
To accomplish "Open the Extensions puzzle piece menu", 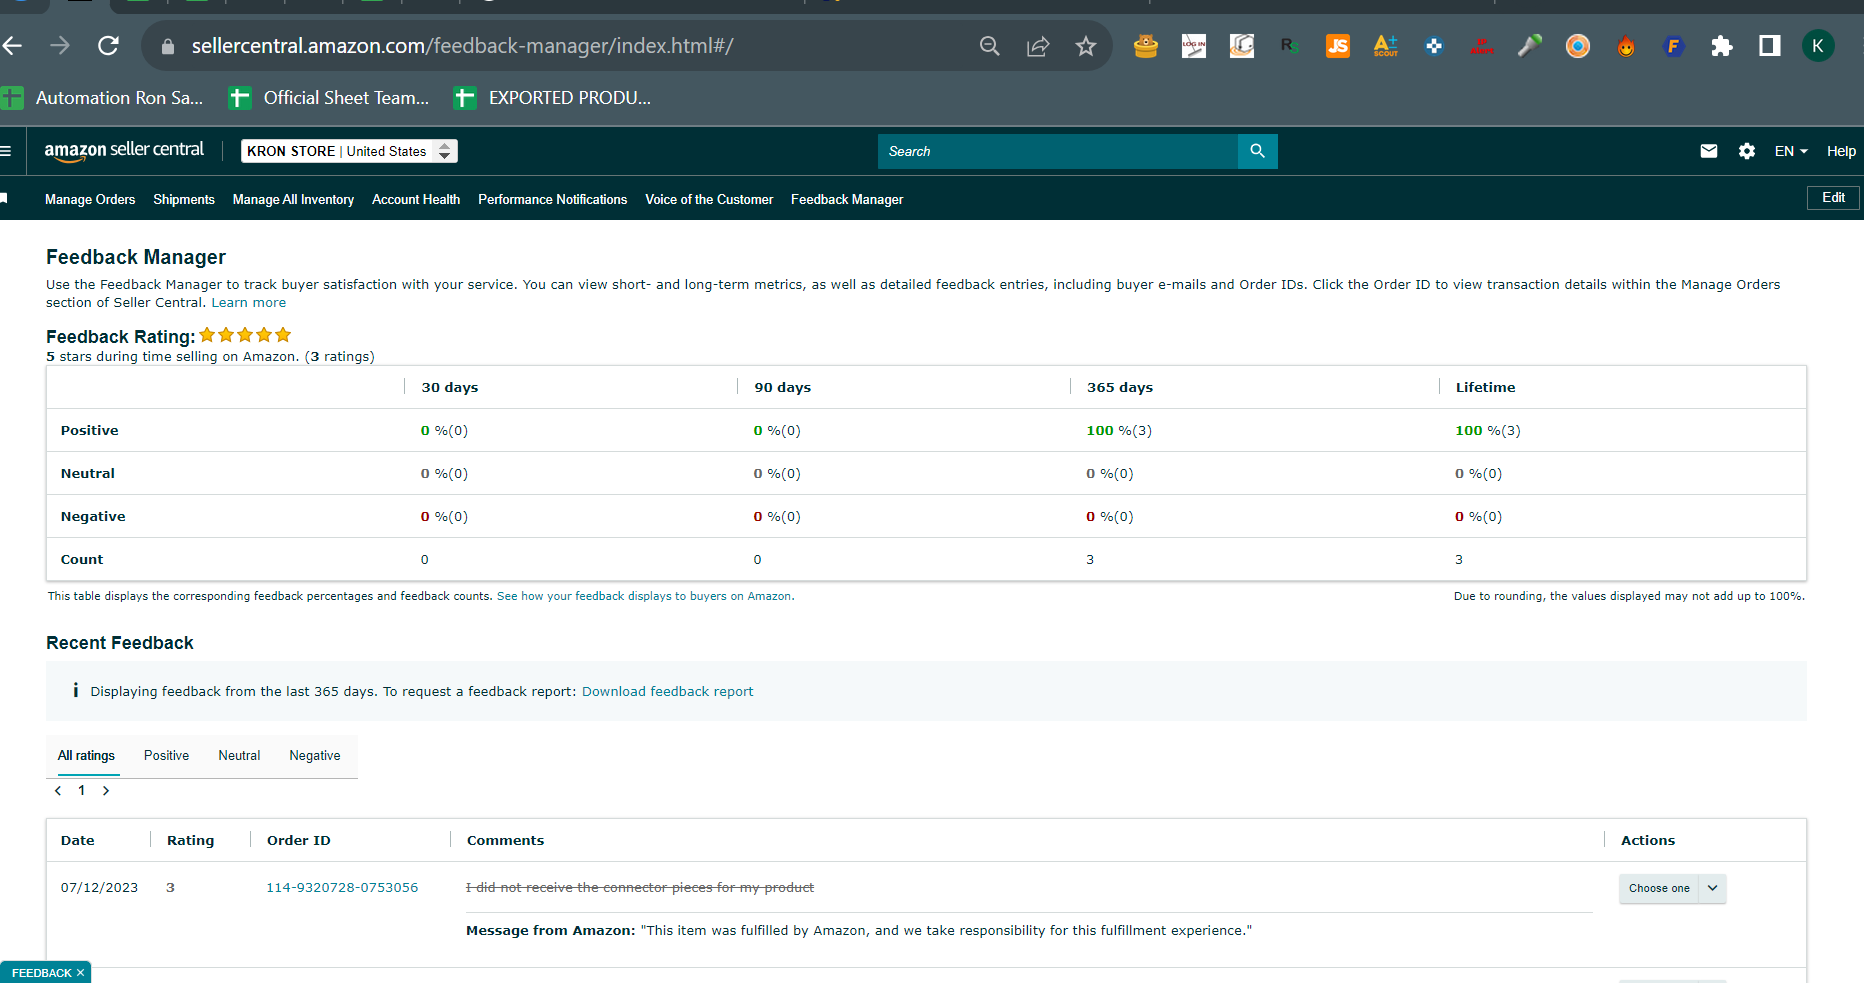I will [x=1722, y=46].
